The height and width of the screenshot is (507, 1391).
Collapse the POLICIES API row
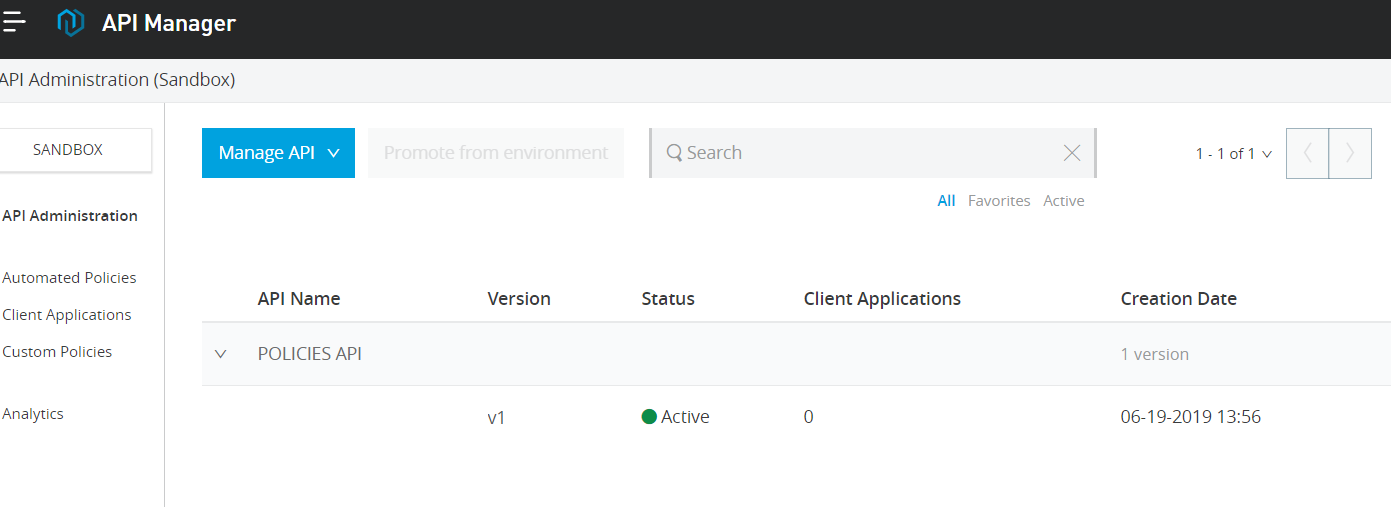pyautogui.click(x=221, y=354)
